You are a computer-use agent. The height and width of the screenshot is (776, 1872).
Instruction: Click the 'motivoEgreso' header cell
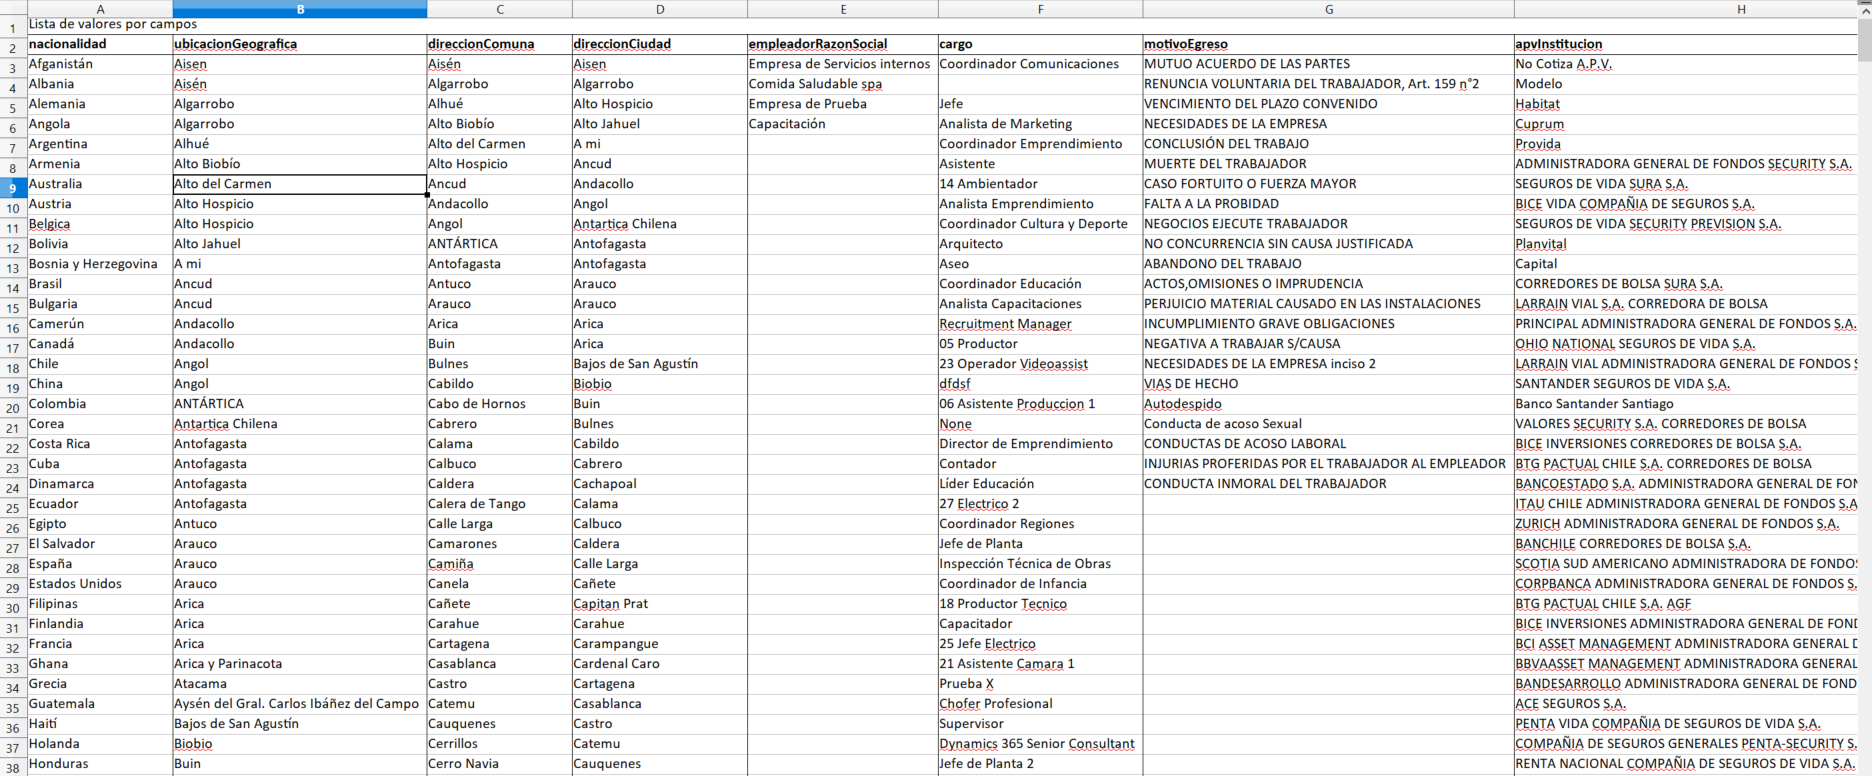click(x=1328, y=44)
